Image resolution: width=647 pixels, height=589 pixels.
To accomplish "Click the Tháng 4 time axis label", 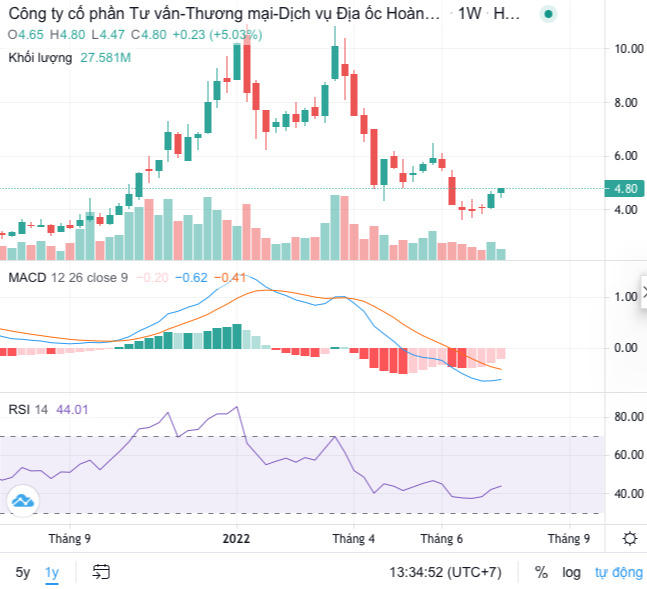I will click(353, 538).
